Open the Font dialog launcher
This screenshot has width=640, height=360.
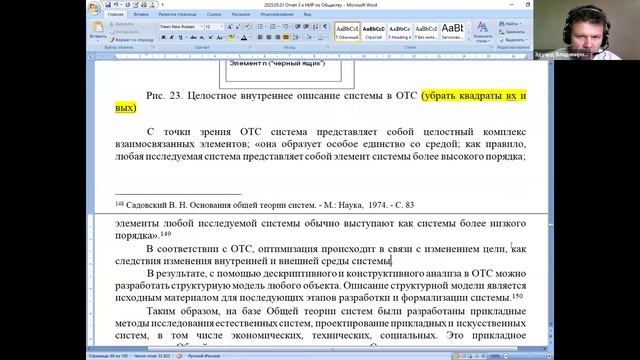click(x=250, y=47)
